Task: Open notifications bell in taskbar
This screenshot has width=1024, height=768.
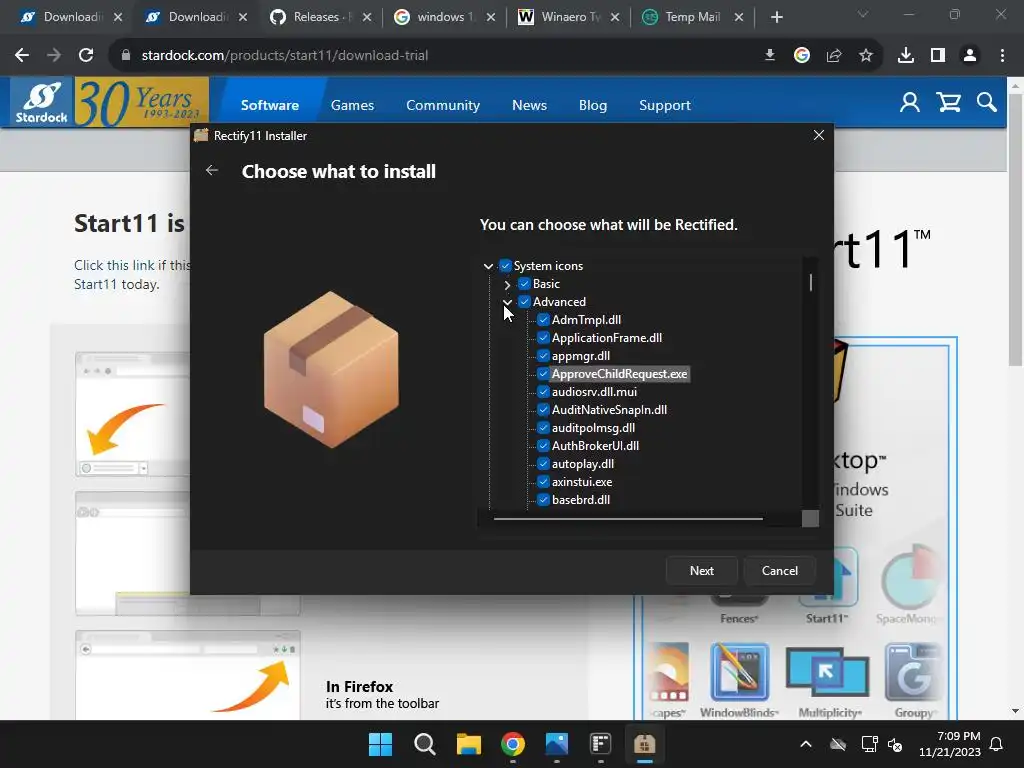Action: 996,744
